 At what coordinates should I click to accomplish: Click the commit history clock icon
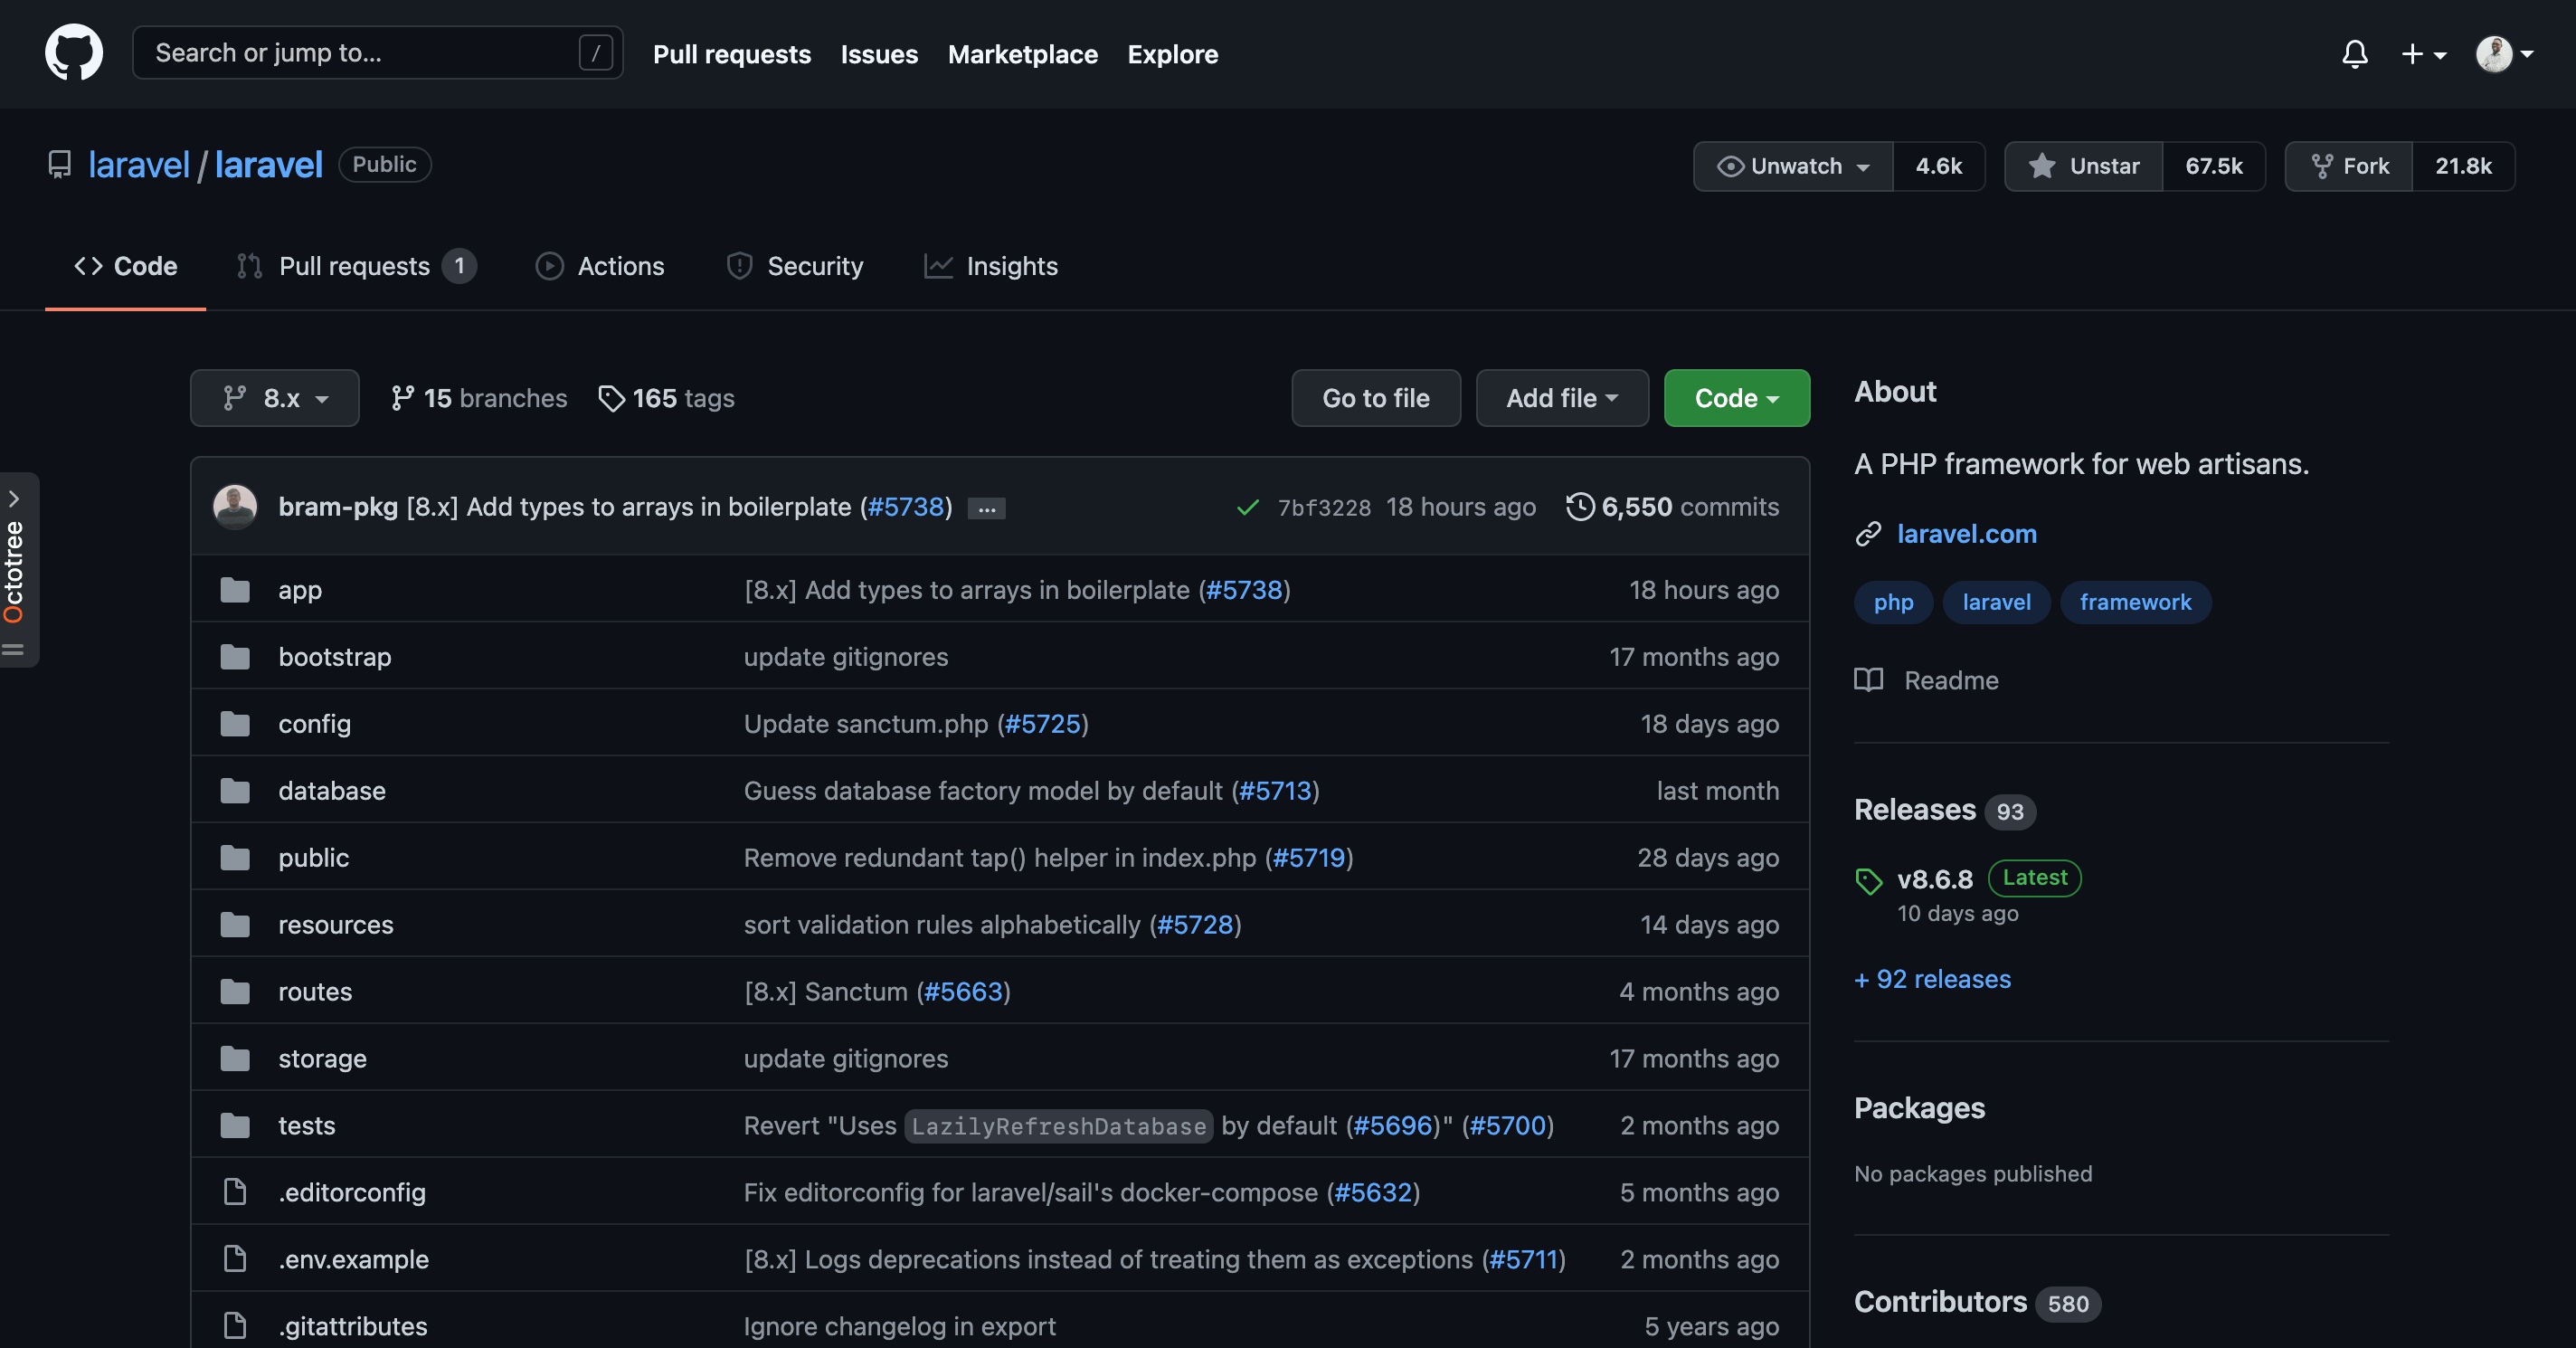(1579, 507)
